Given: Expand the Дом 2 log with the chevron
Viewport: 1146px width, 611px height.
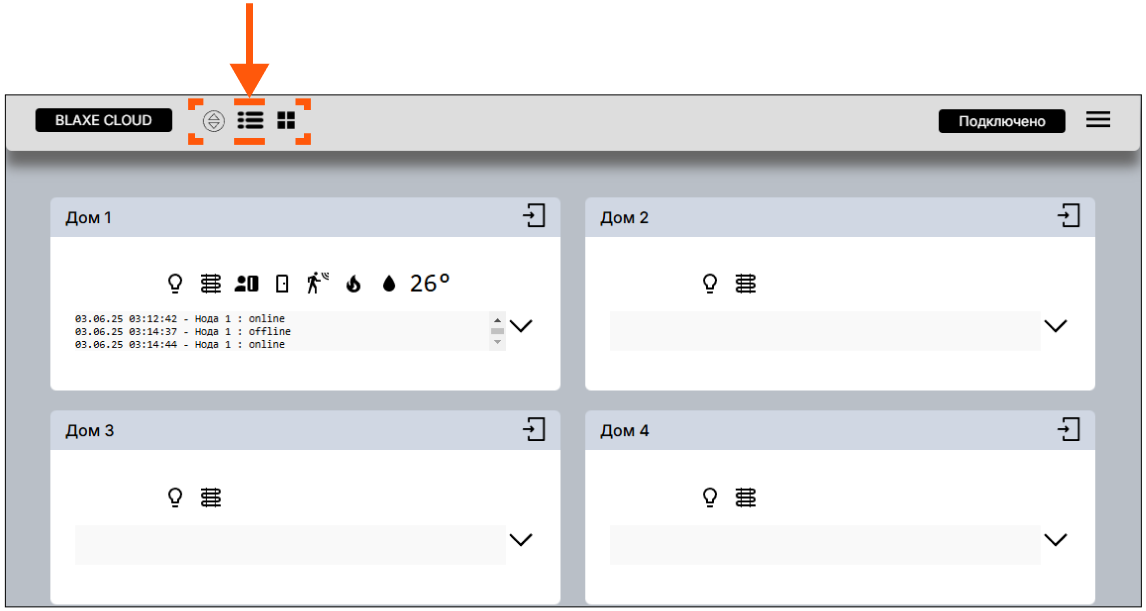Looking at the screenshot, I should (1055, 326).
